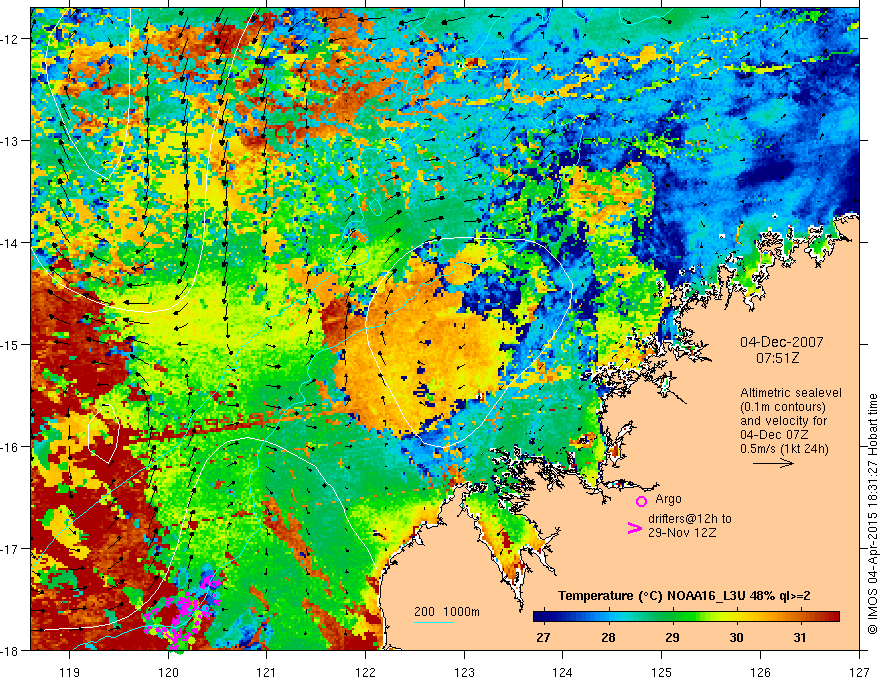Click the longitude axis label 119
Screen dimensions: 880x680
[x=70, y=672]
